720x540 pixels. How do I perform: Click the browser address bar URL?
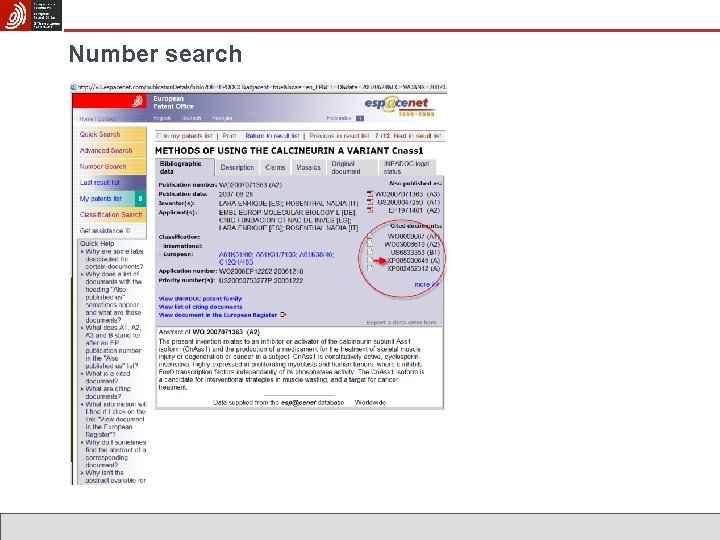(x=262, y=87)
